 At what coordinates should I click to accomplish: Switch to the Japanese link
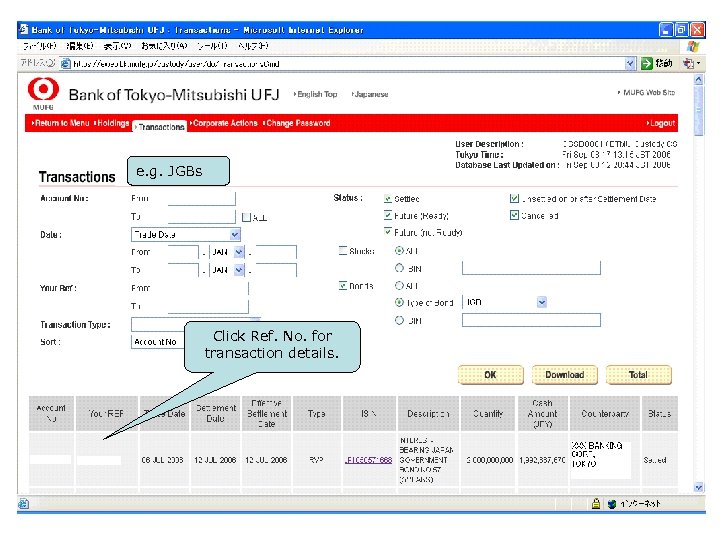click(370, 94)
